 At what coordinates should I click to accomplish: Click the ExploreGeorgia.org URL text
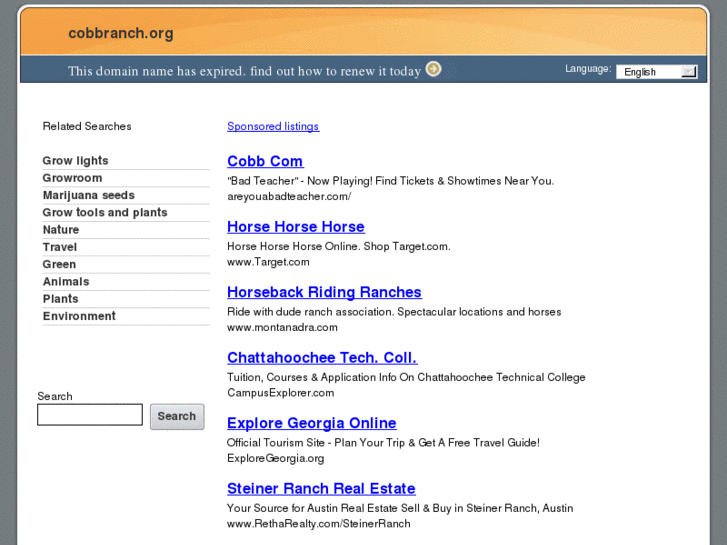point(275,458)
